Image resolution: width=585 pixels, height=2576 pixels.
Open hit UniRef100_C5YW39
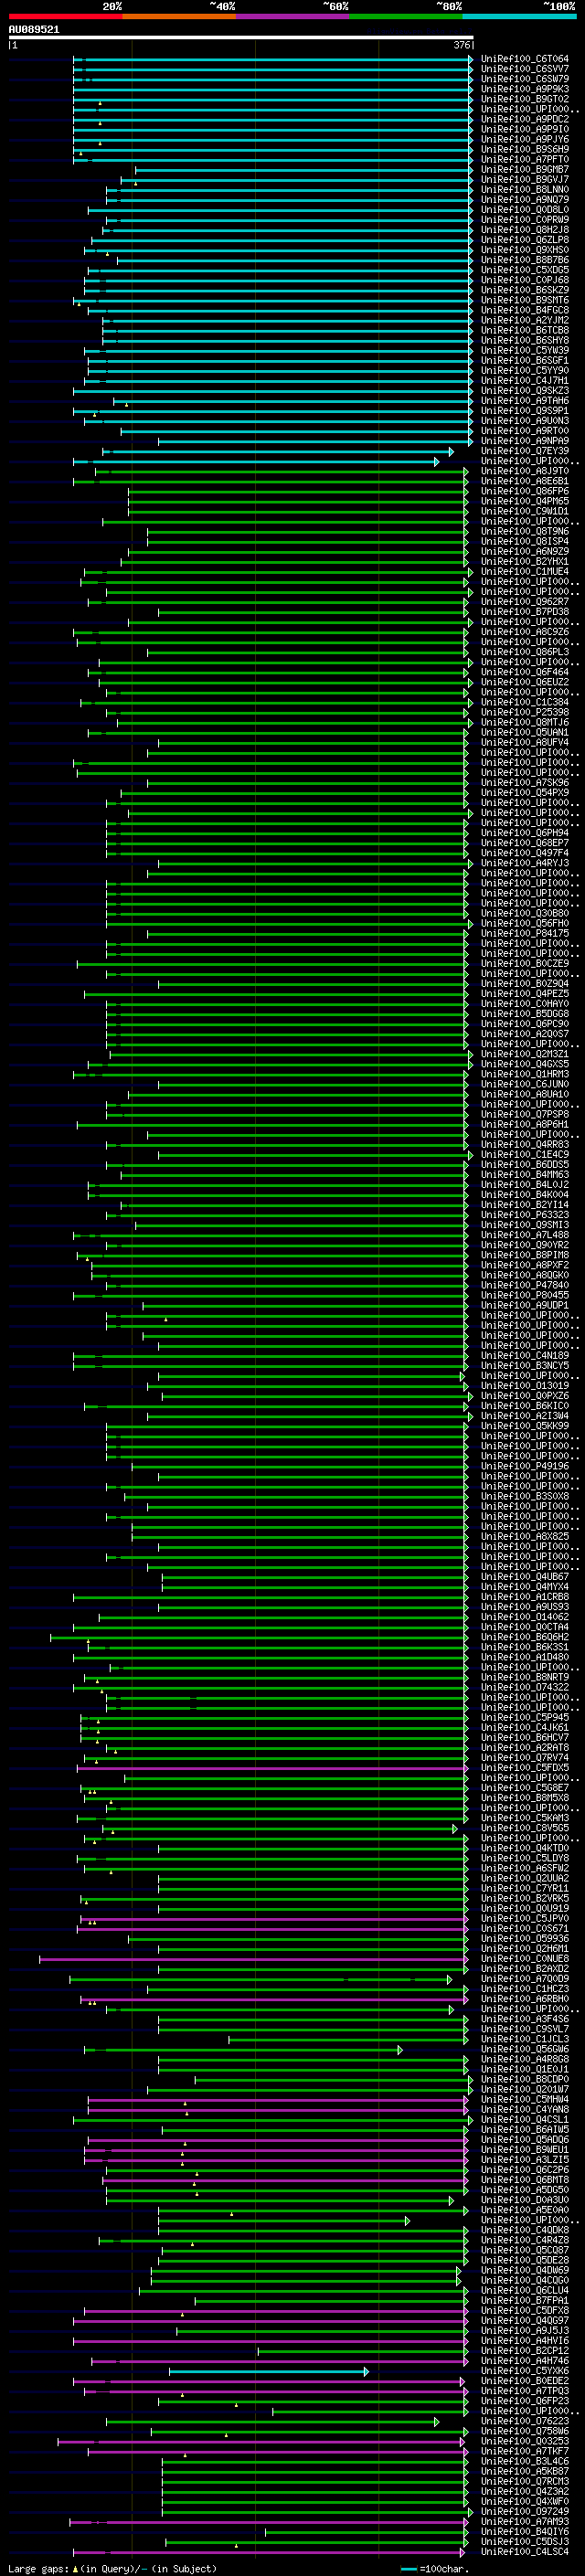pyautogui.click(x=524, y=350)
